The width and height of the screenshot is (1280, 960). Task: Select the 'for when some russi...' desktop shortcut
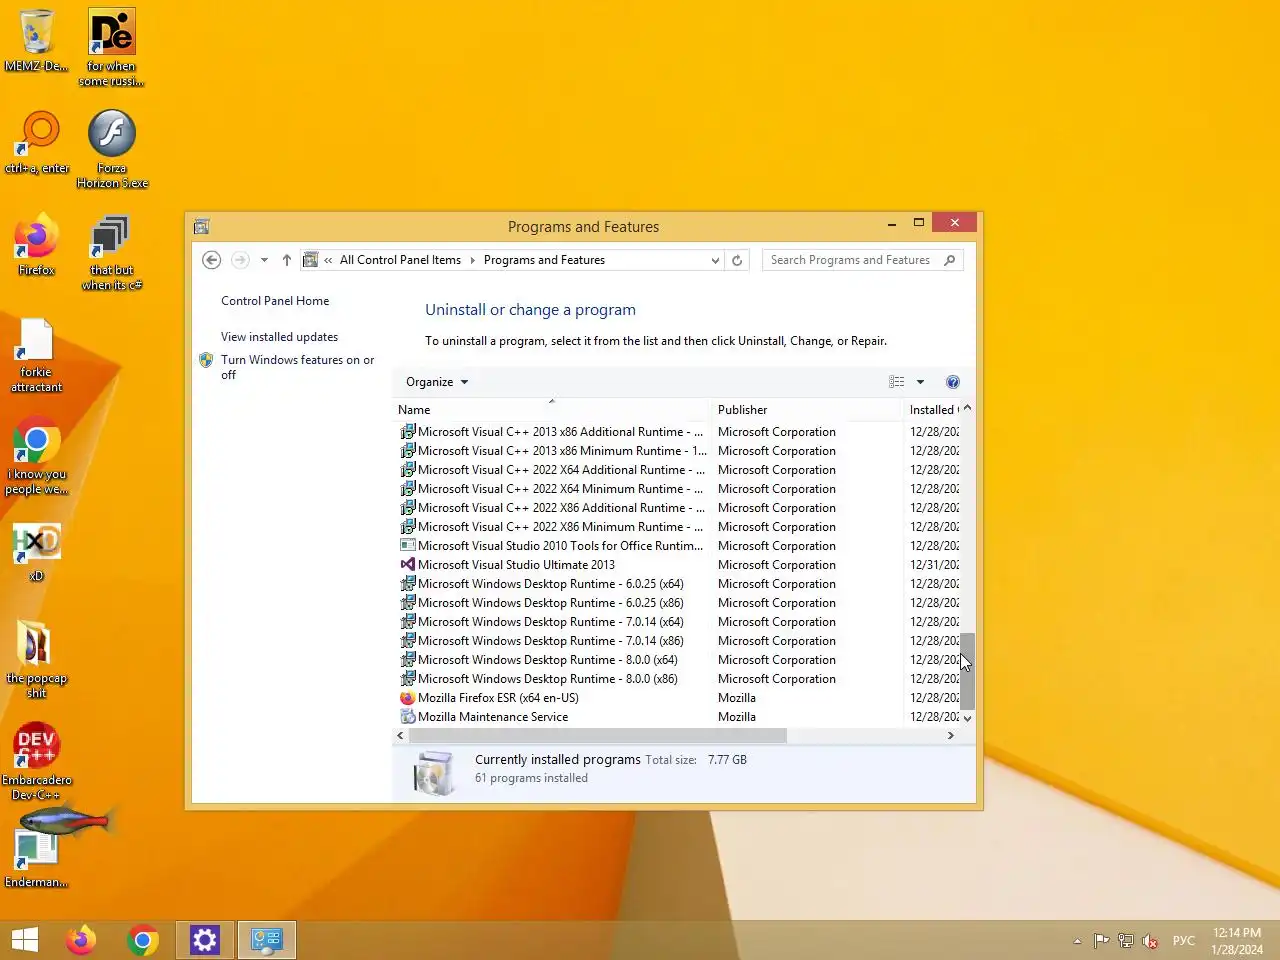tap(112, 47)
